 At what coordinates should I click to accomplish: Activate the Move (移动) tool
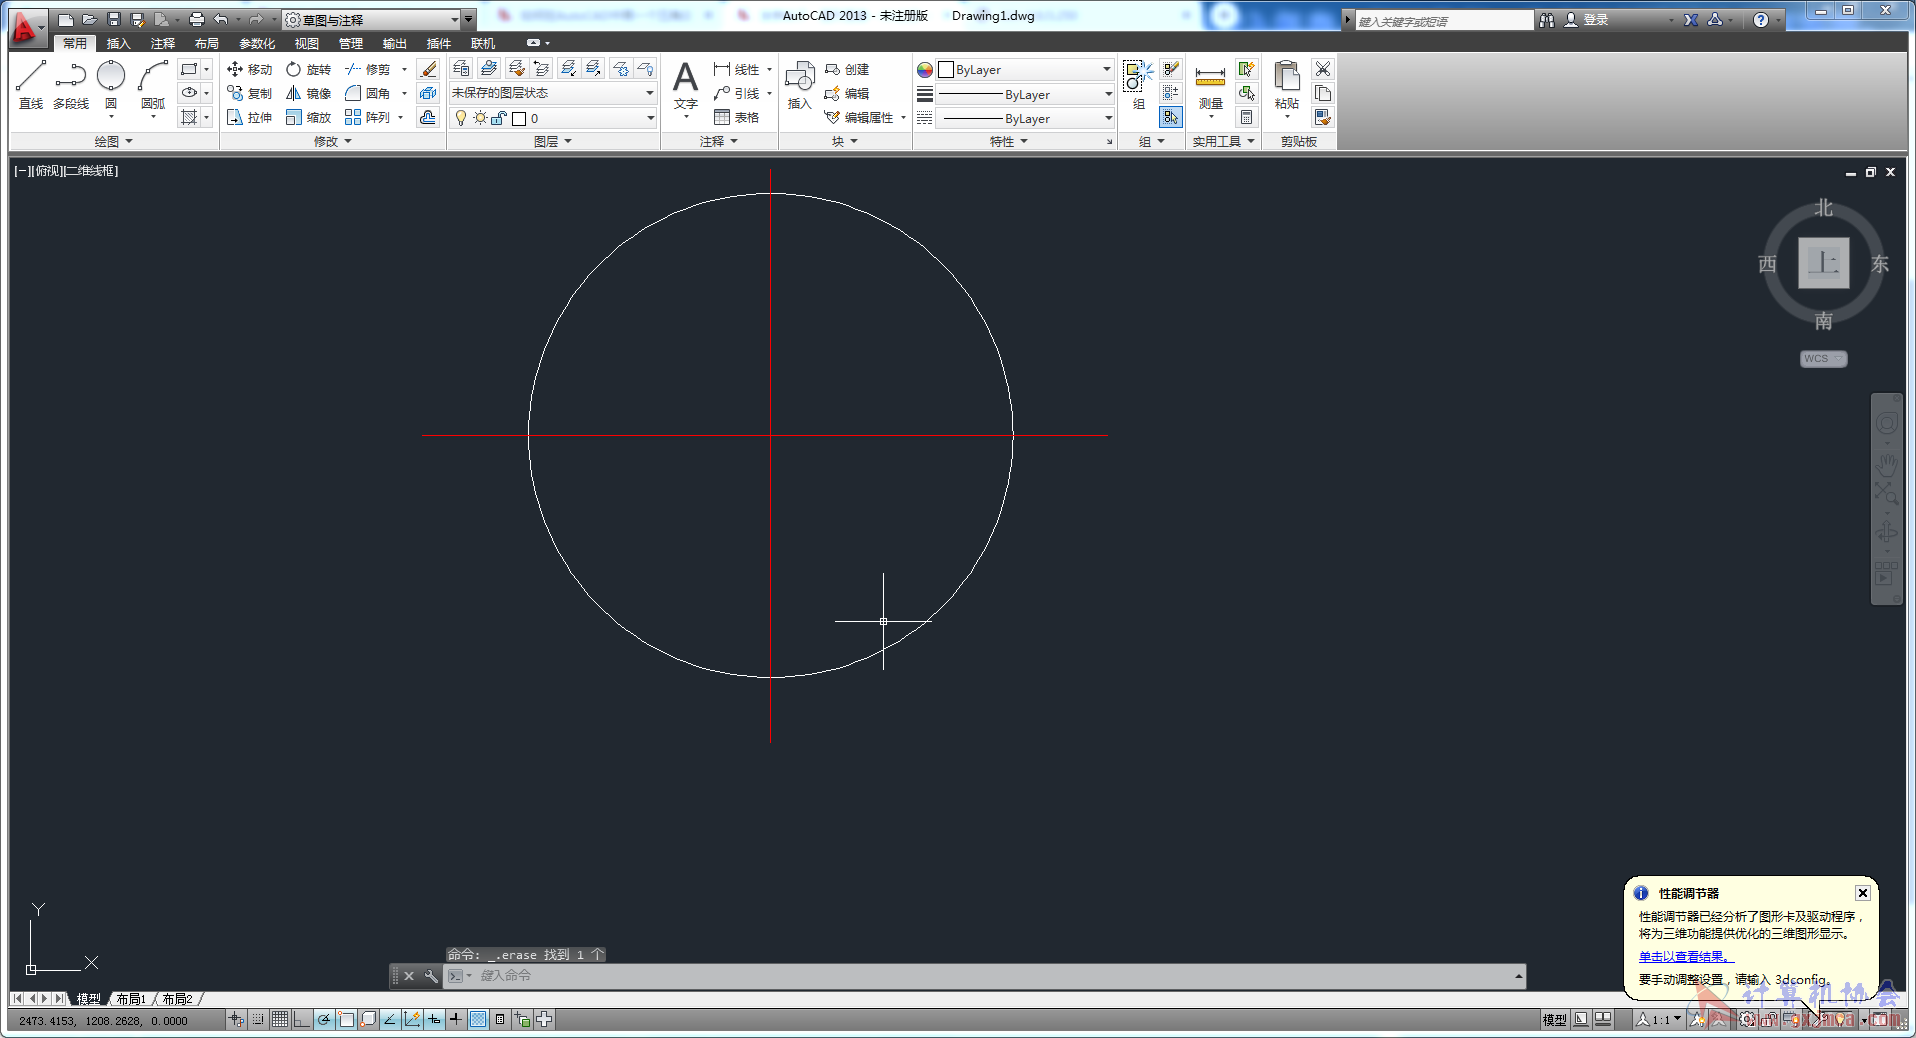[x=249, y=69]
